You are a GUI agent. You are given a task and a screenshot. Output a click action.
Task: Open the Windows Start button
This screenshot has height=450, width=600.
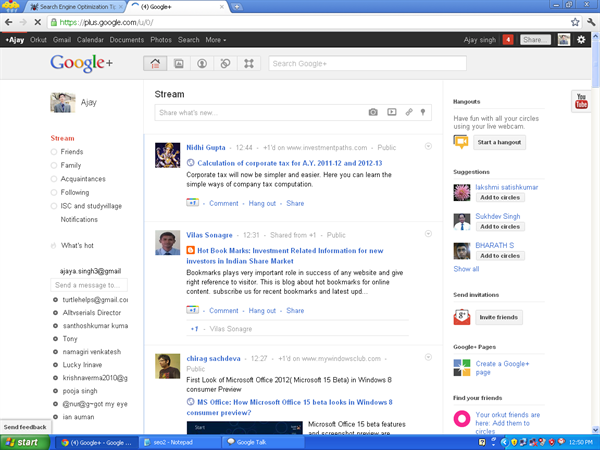[24, 442]
